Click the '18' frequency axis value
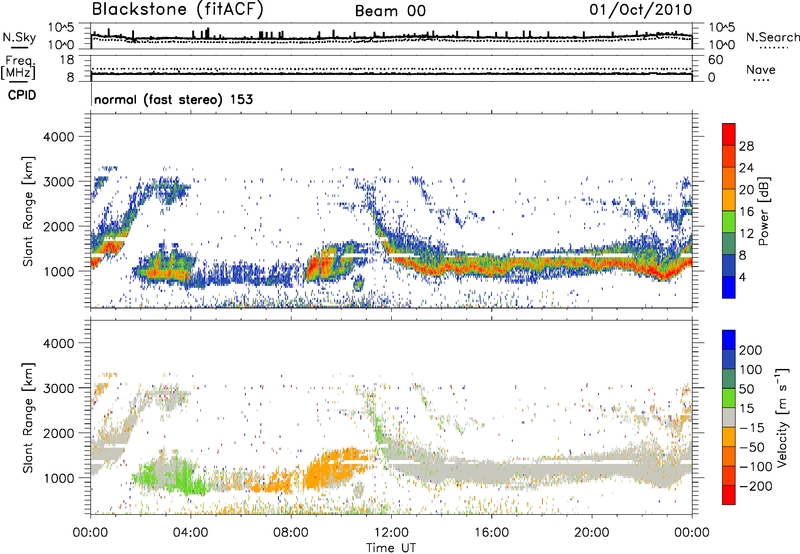The height and width of the screenshot is (554, 800). tap(67, 60)
